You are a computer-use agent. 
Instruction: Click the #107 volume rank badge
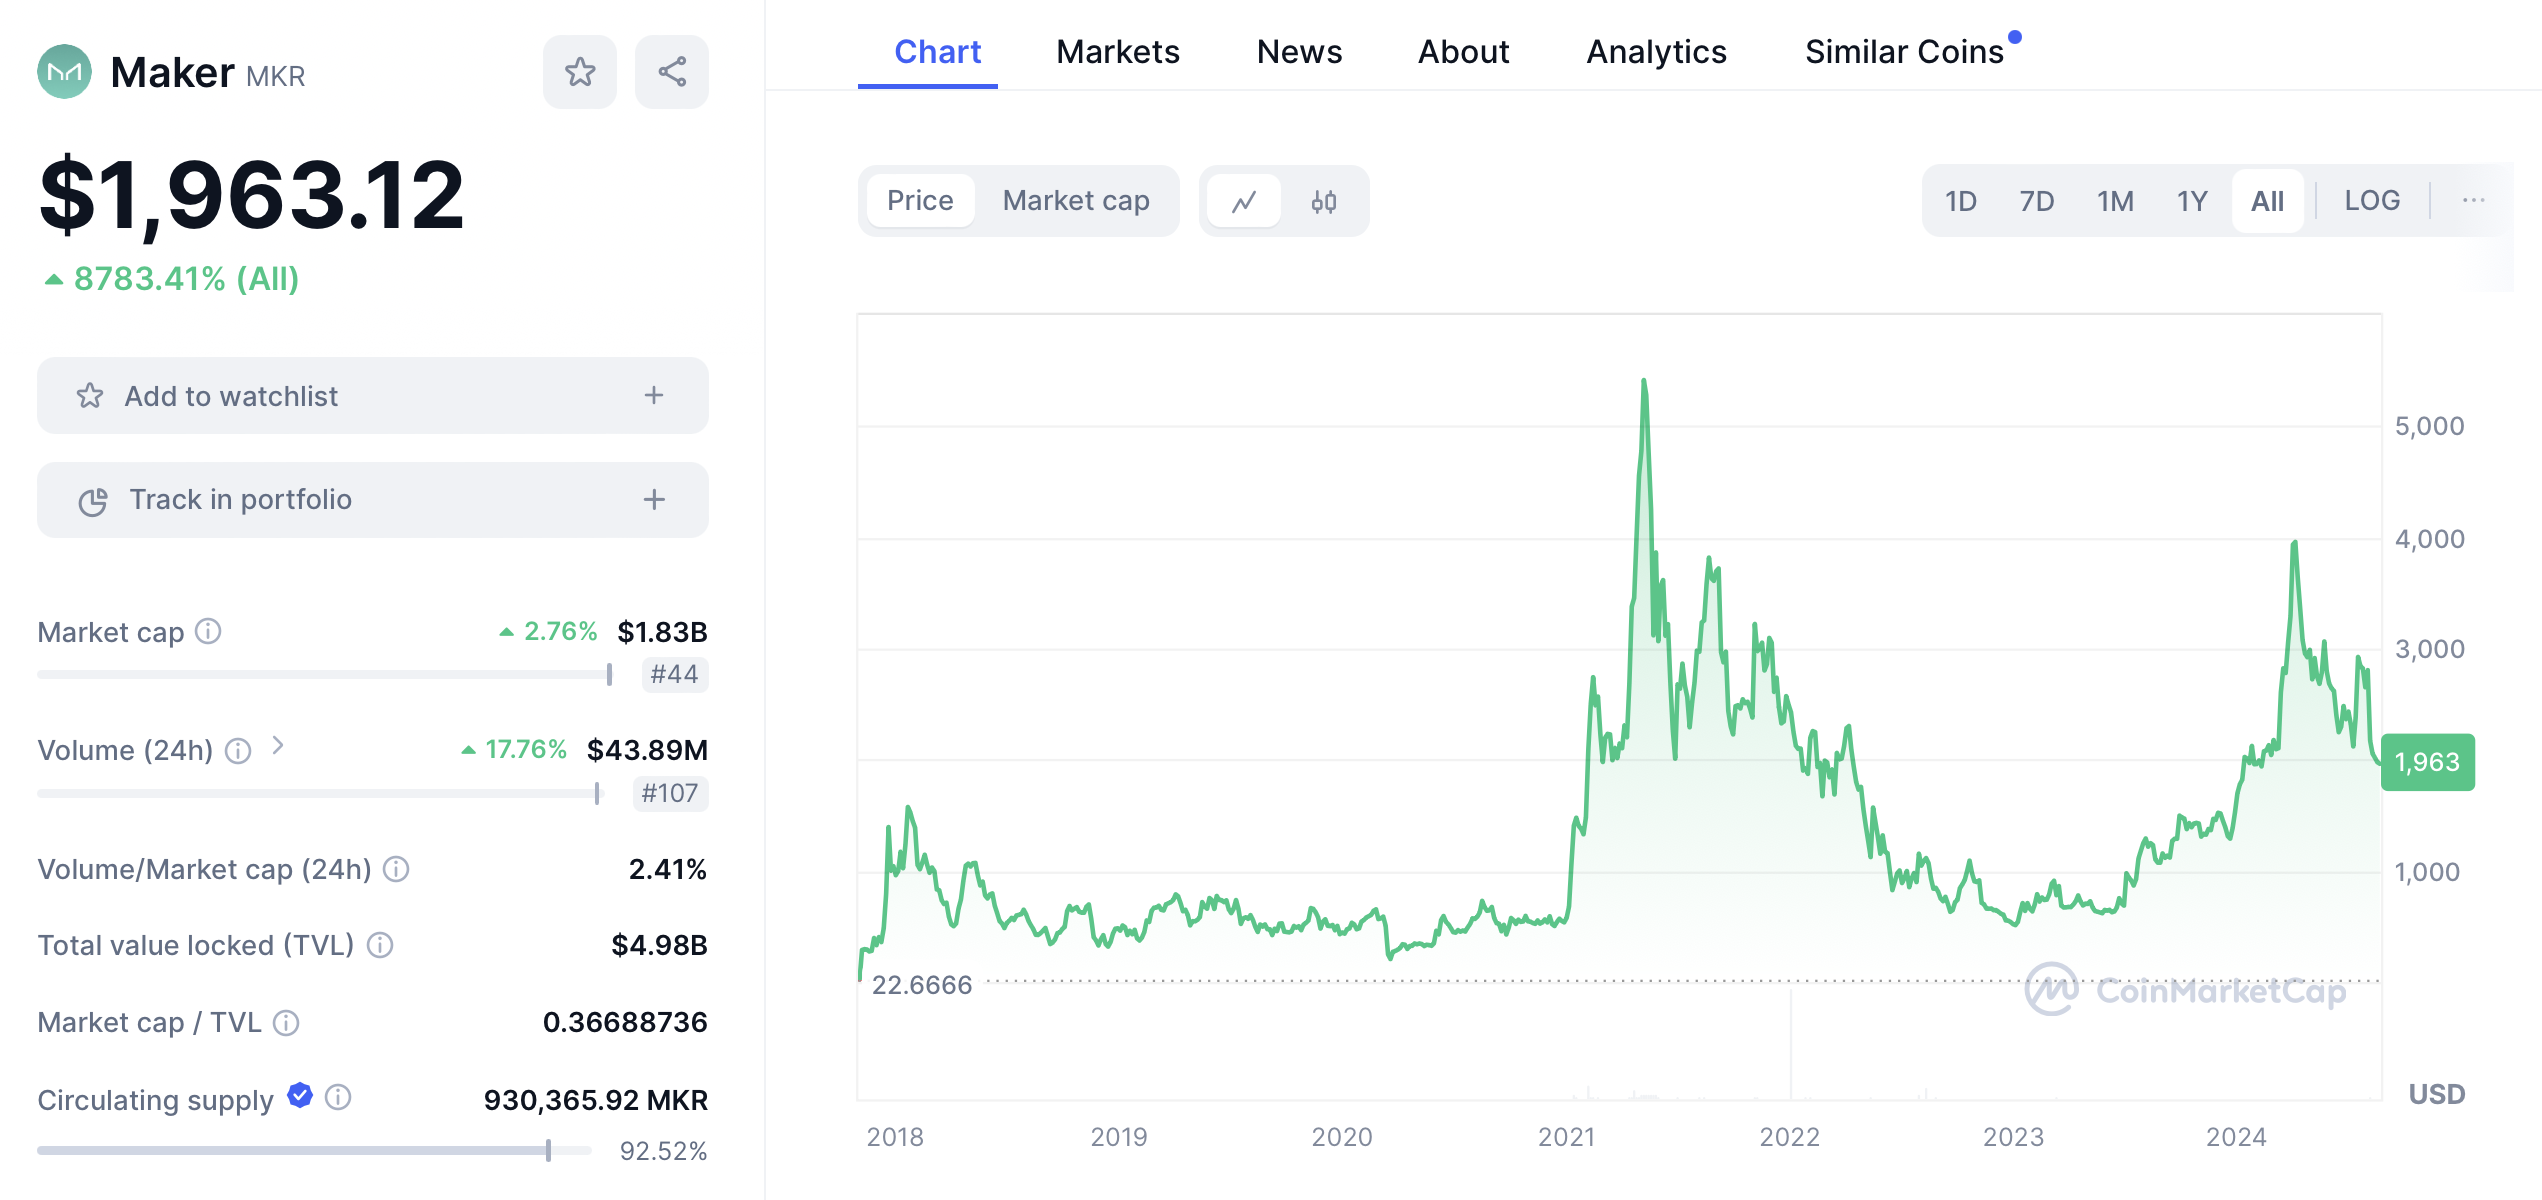point(670,794)
